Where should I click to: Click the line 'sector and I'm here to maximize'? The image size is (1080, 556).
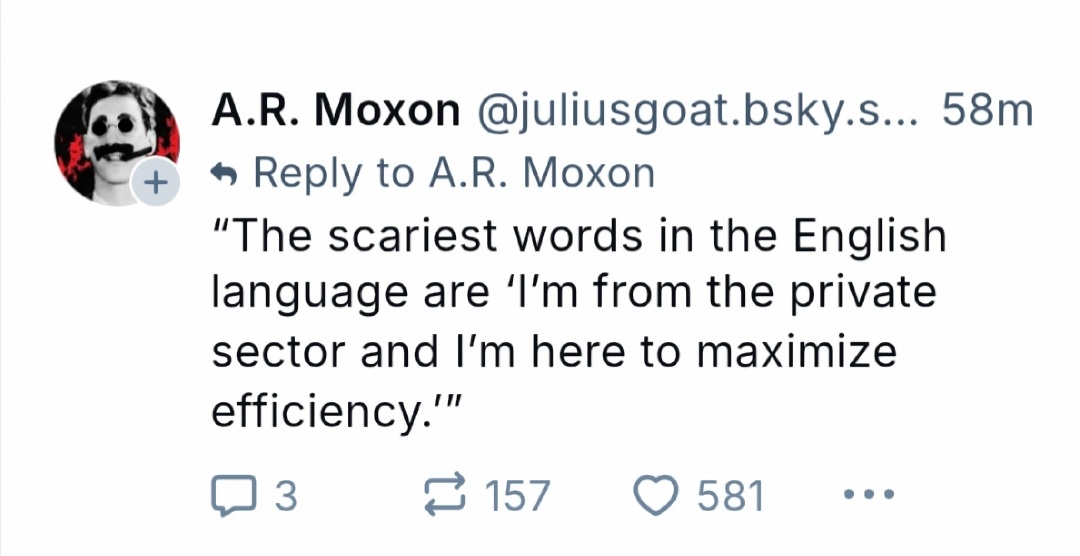point(553,352)
